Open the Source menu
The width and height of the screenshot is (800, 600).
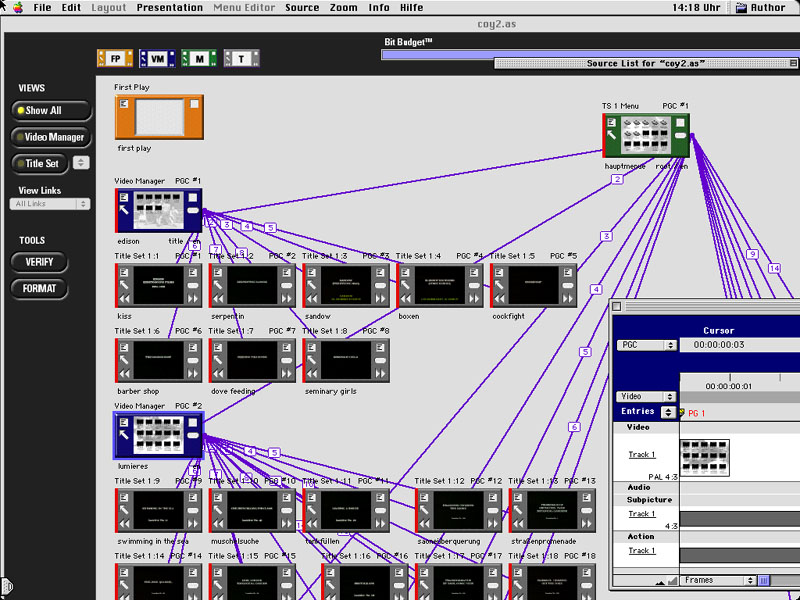(x=302, y=7)
